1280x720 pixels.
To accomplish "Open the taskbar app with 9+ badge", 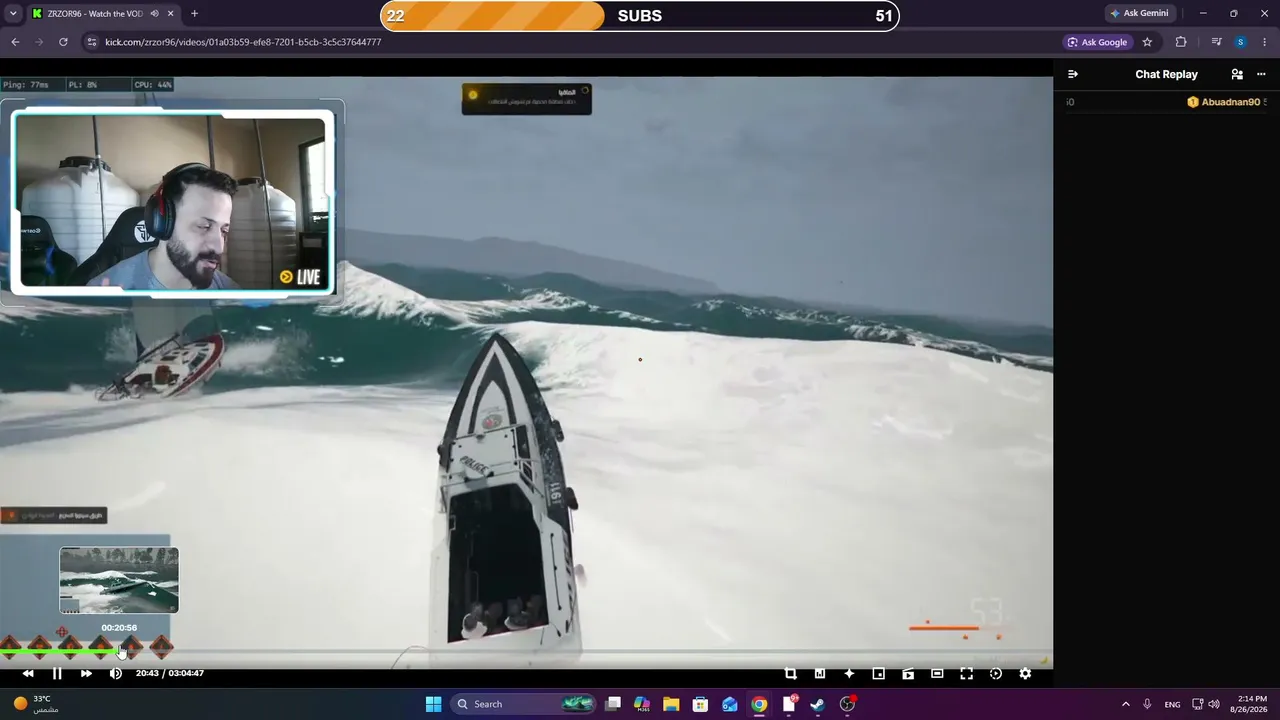I will click(x=789, y=704).
